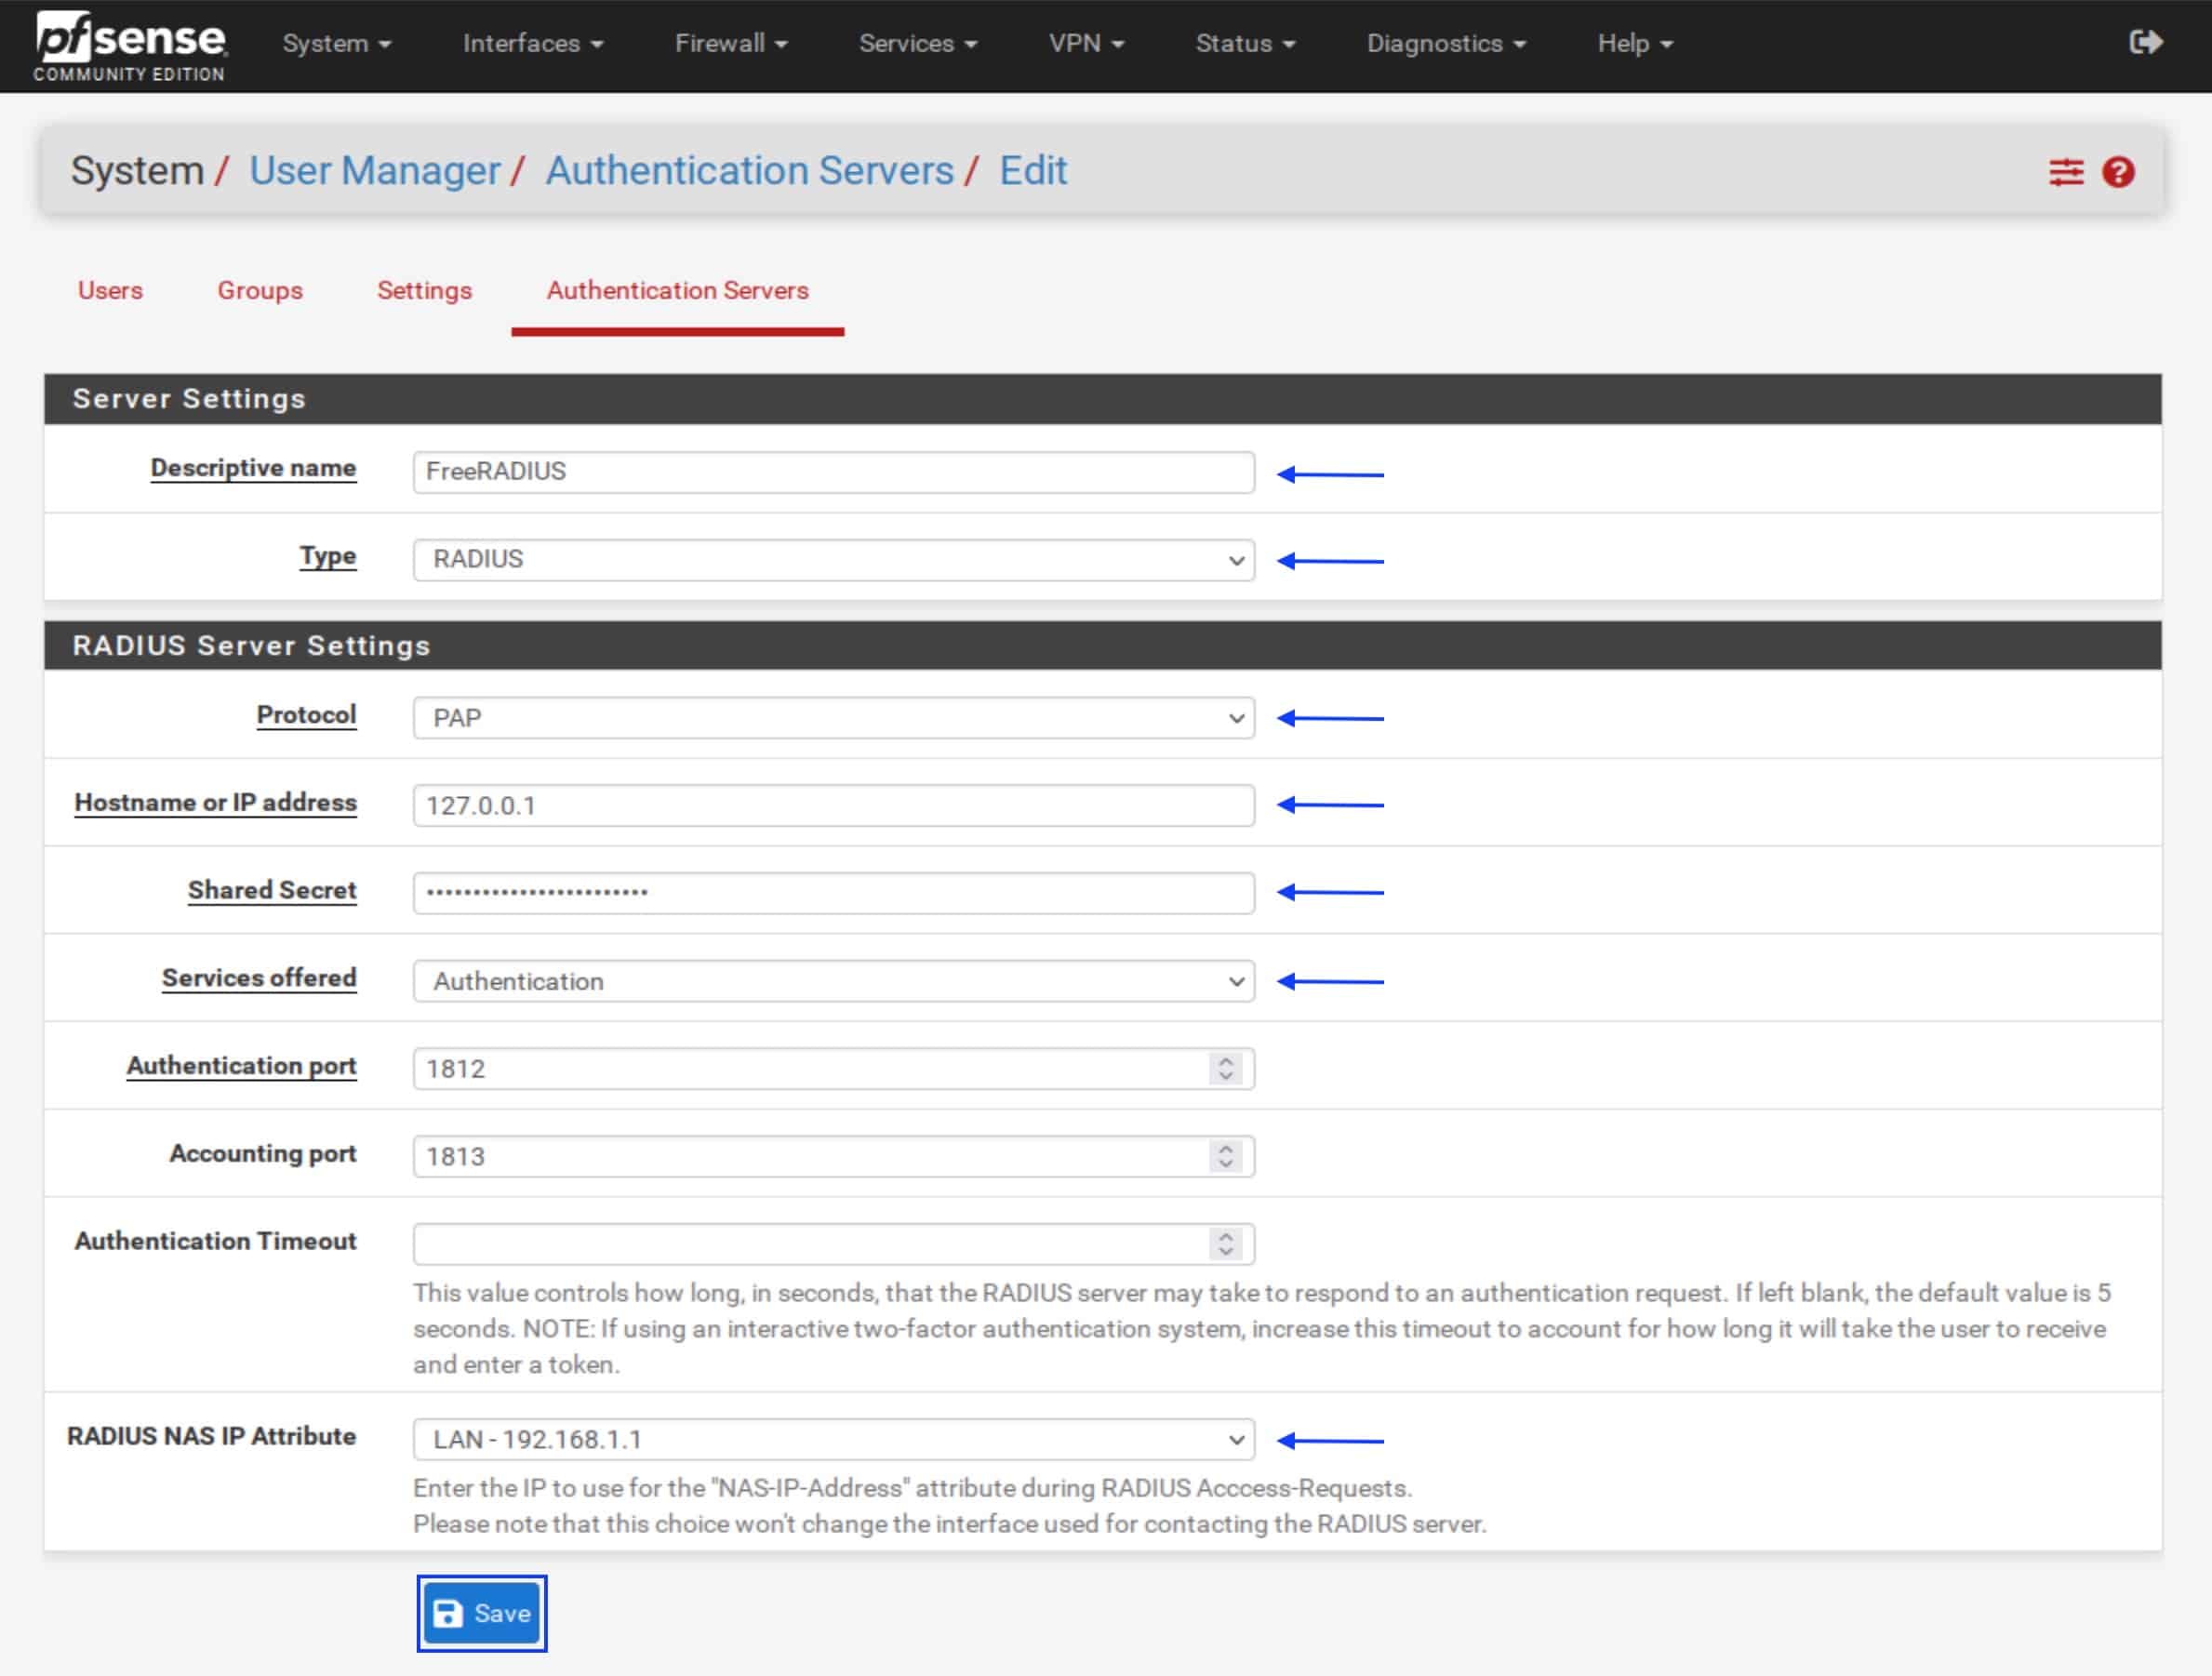
Task: Open the shortcut sliders icon in breadcrumb bar
Action: [2066, 172]
